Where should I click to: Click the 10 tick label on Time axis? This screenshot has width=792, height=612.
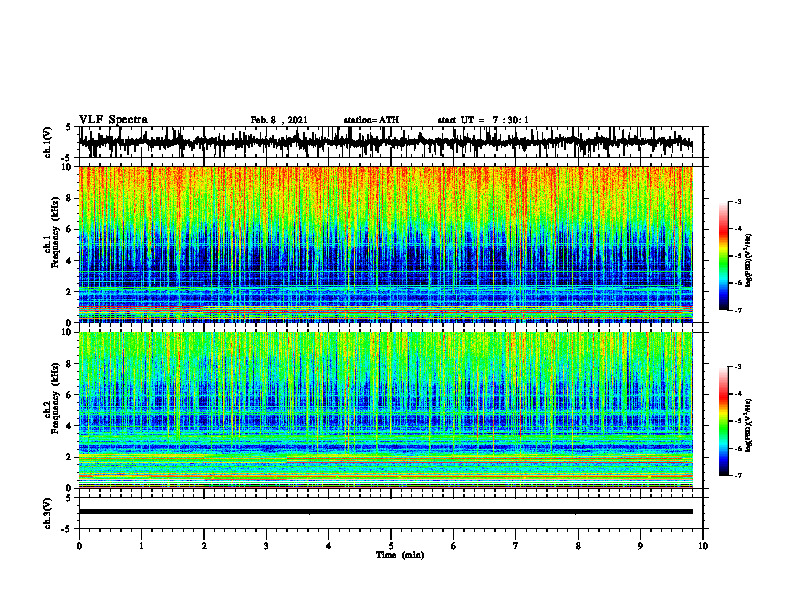pos(703,546)
